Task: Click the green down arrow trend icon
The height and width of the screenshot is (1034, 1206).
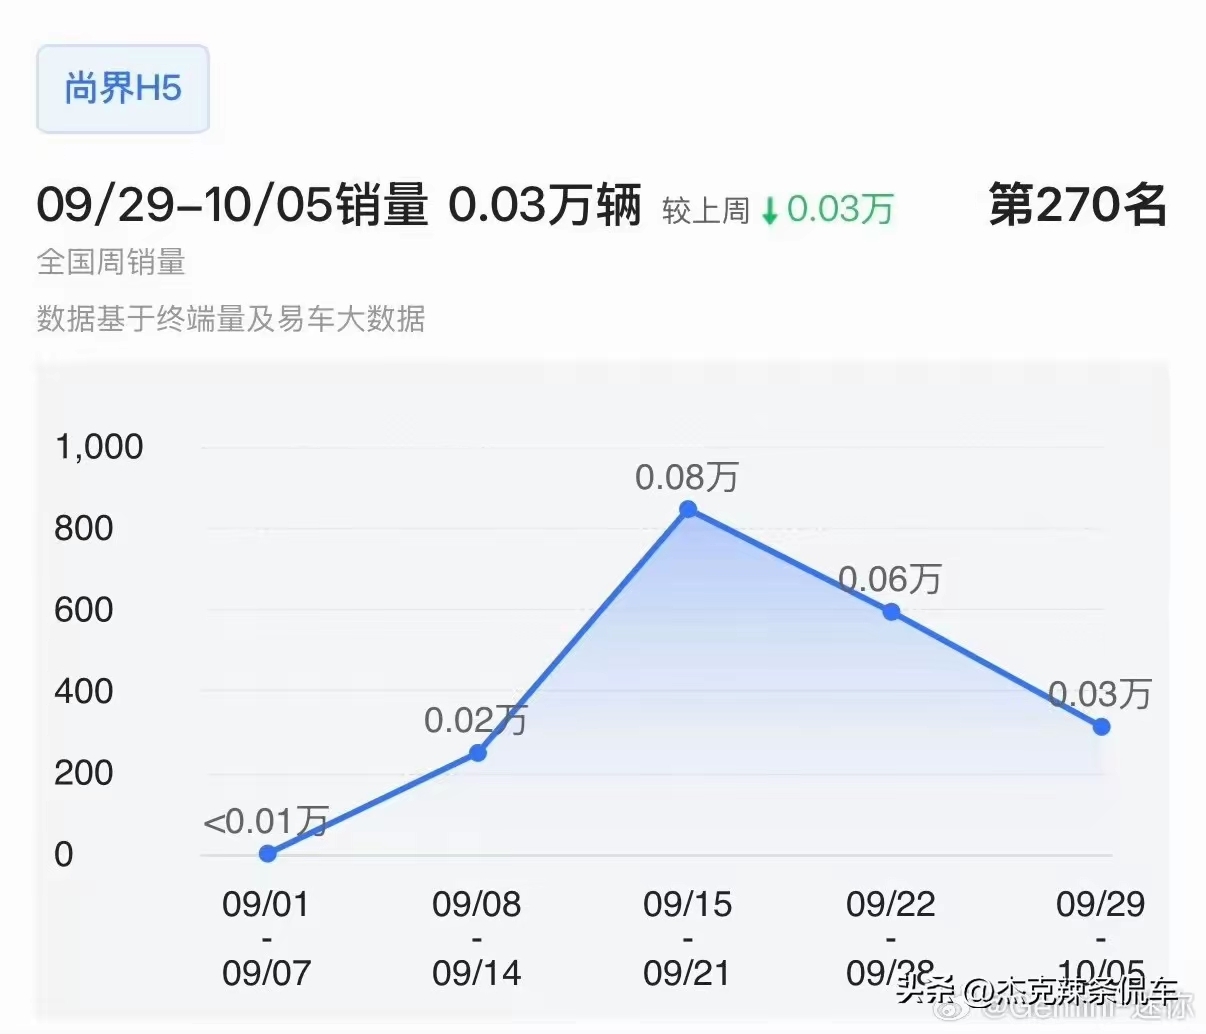Action: (769, 211)
